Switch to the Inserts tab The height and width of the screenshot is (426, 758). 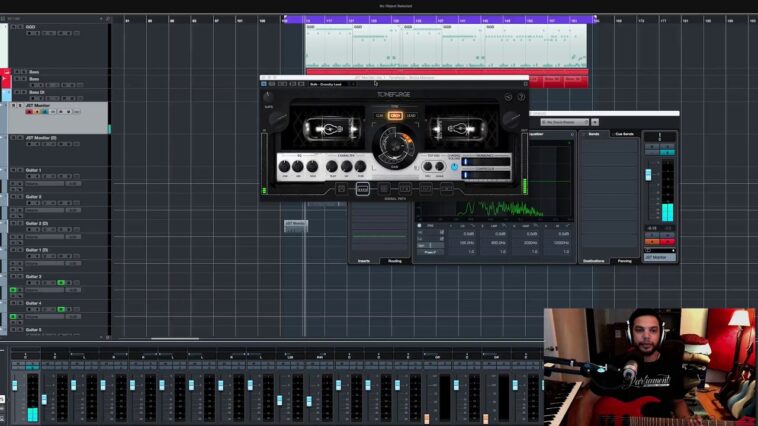(364, 261)
